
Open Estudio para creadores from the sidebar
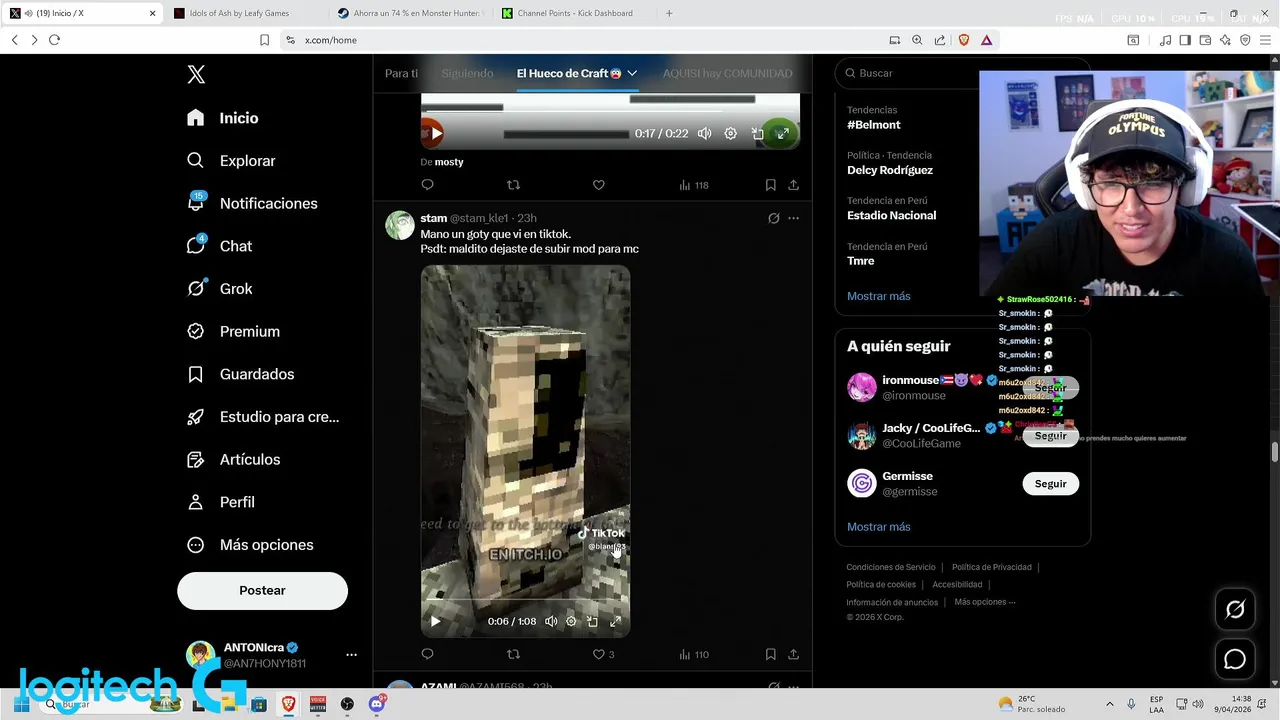tap(263, 417)
